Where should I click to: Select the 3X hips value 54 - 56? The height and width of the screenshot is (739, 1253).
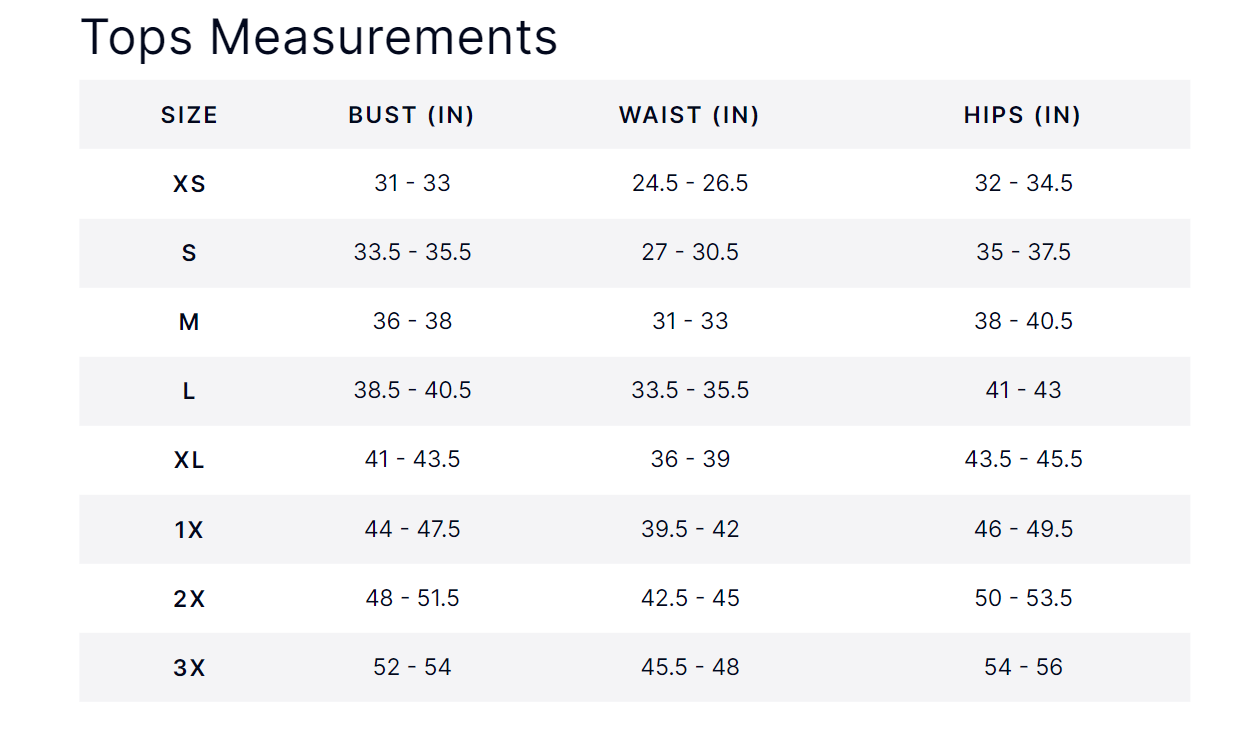tap(1023, 666)
